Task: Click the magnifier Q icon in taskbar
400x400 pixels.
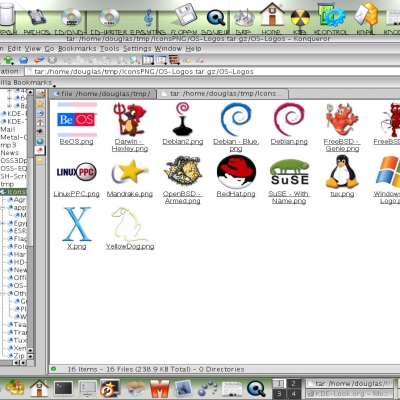Action: (x=256, y=388)
